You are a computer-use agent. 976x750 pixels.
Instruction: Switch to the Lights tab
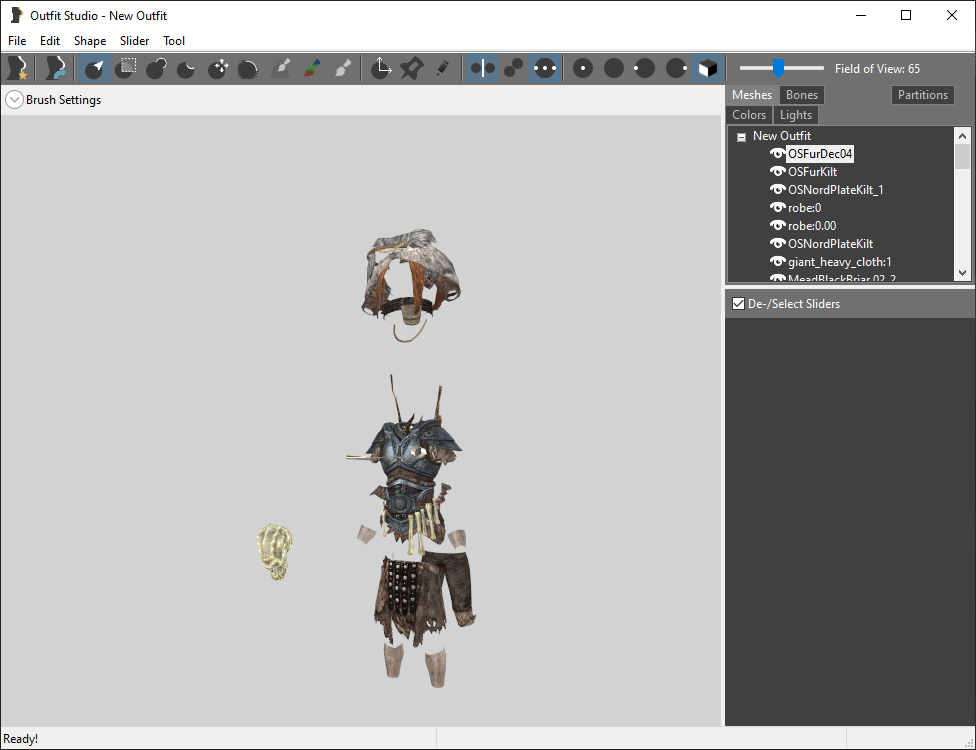pyautogui.click(x=795, y=115)
